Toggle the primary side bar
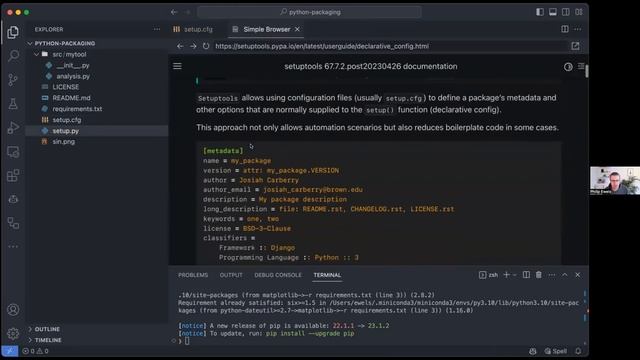This screenshot has width=640, height=360. pos(540,12)
